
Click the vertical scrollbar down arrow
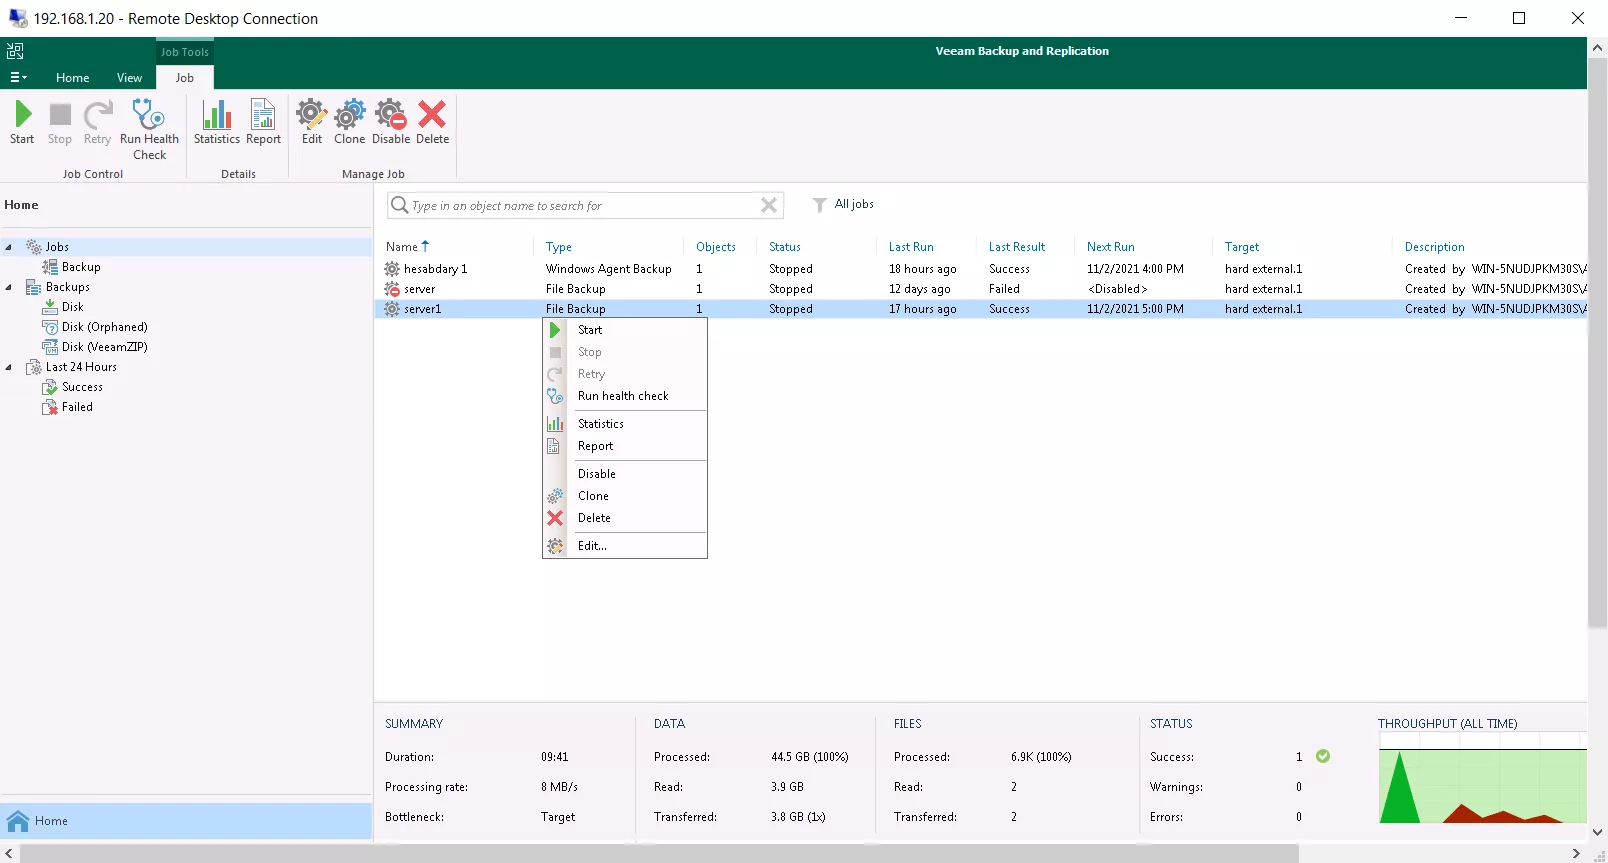(x=1597, y=832)
